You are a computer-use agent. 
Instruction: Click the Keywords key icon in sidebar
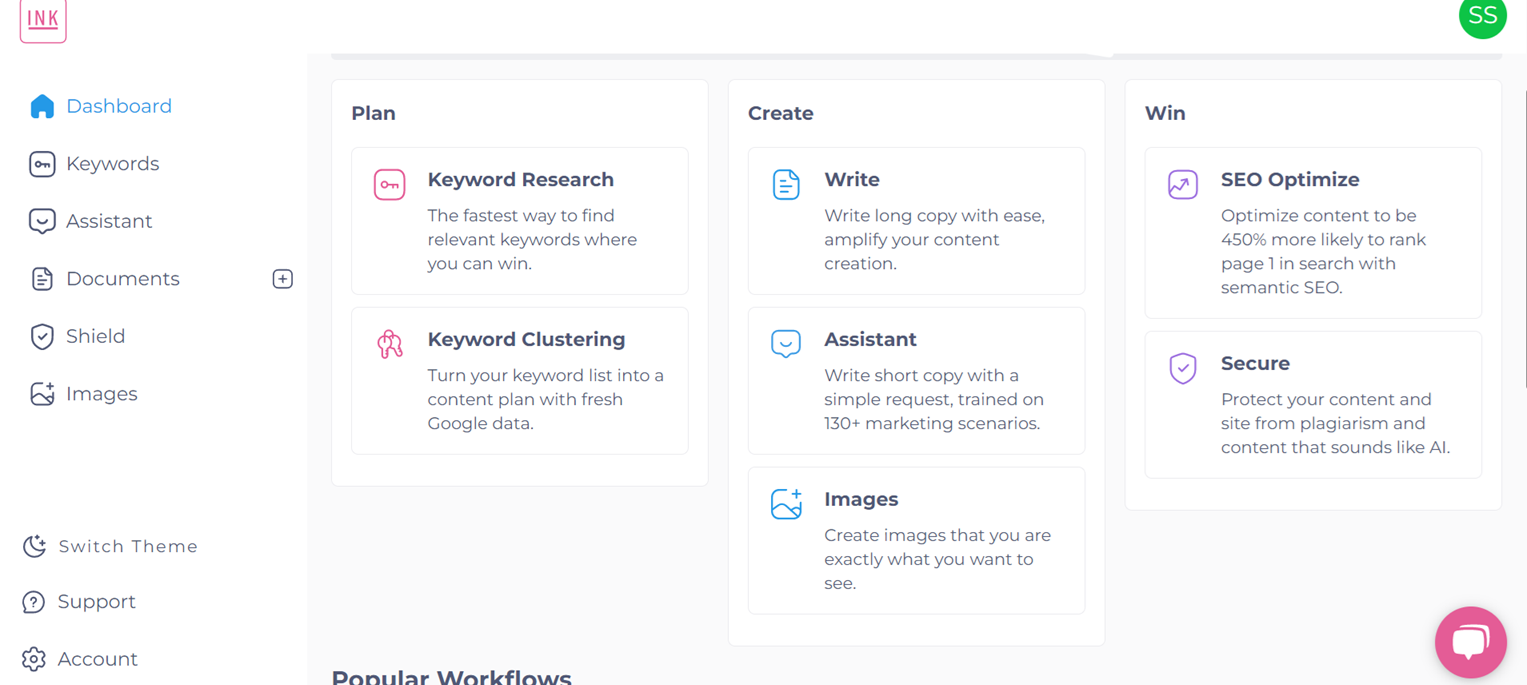[x=42, y=164]
